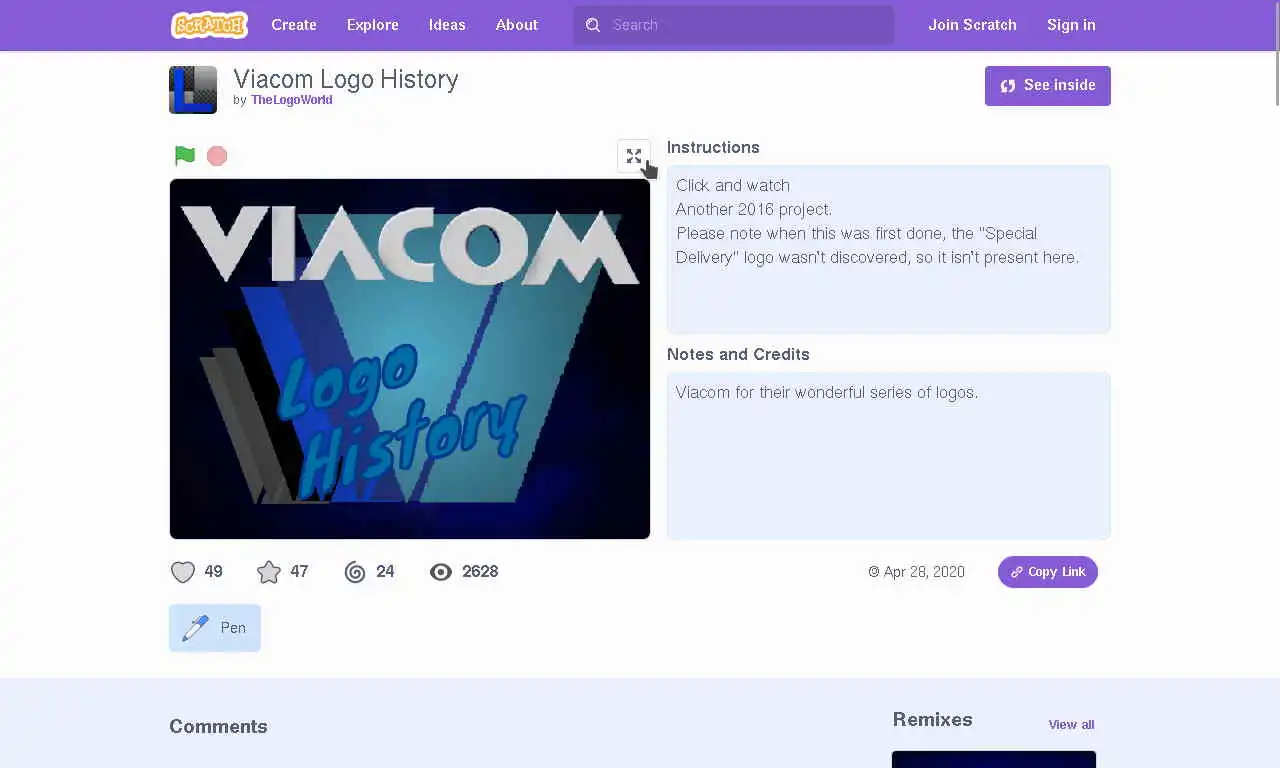Click the Notes and Credits text box
The height and width of the screenshot is (768, 1280).
[x=889, y=456]
